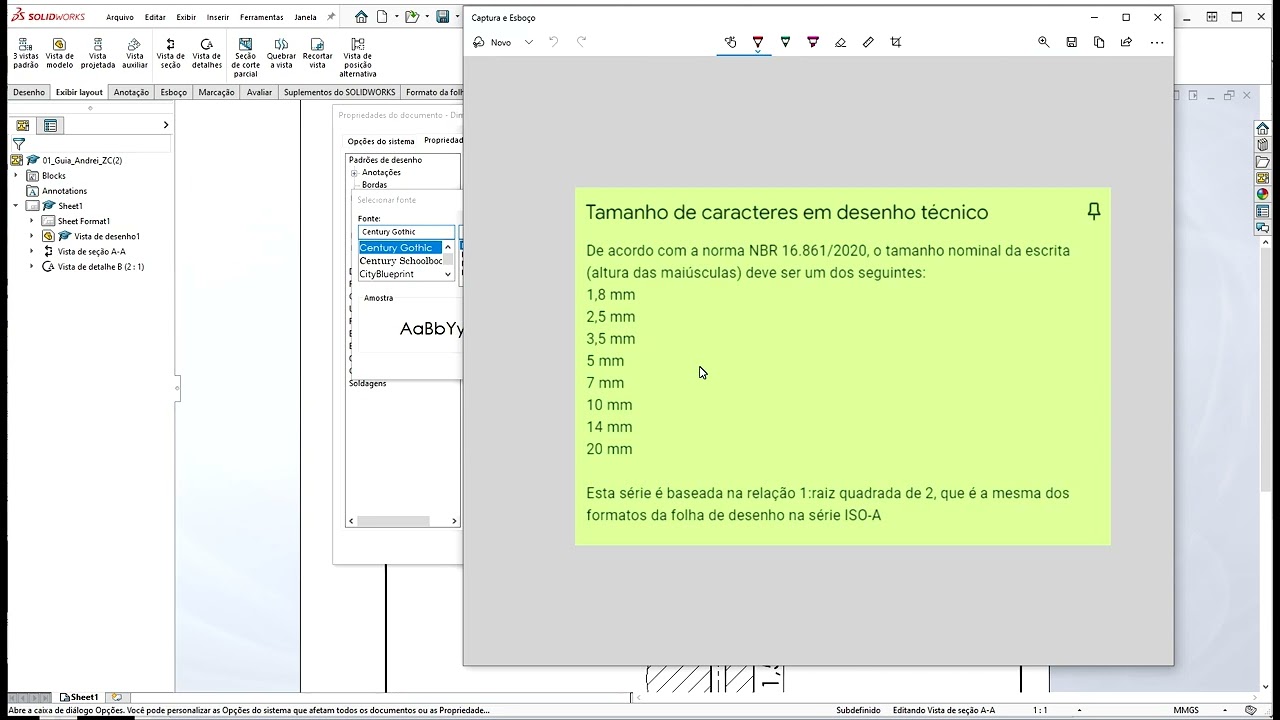Open the Suplementos do SOLIDWORKS tab

339,92
